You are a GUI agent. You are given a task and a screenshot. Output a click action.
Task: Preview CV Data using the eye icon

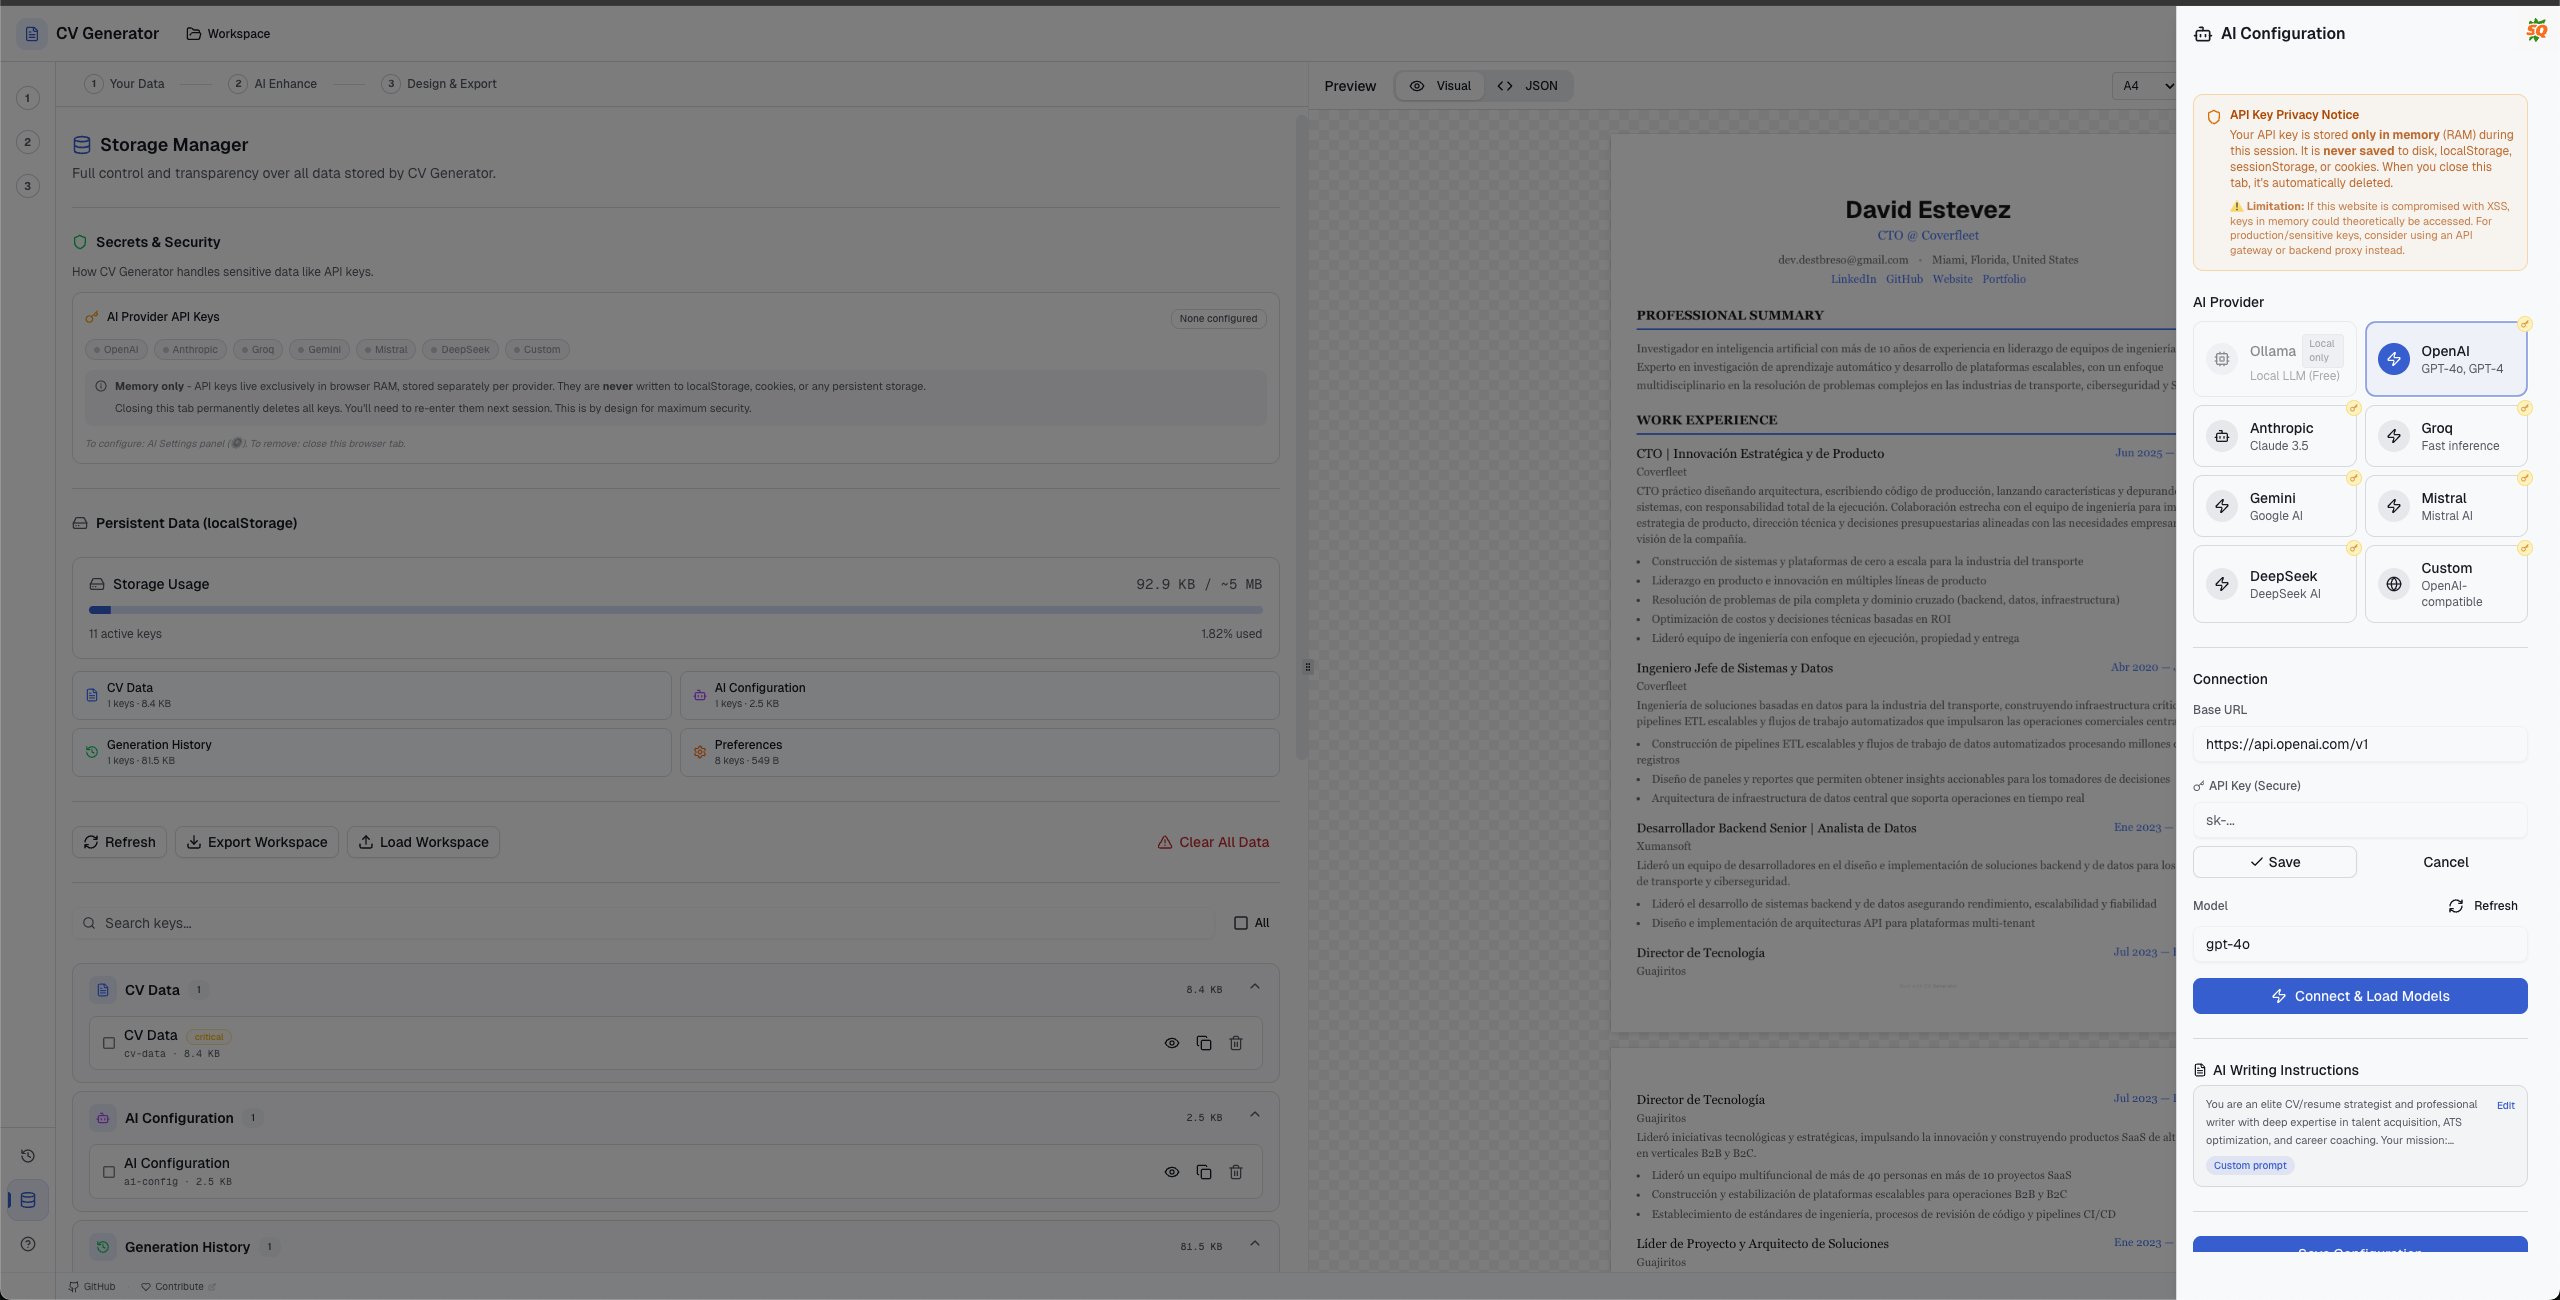[x=1171, y=1043]
